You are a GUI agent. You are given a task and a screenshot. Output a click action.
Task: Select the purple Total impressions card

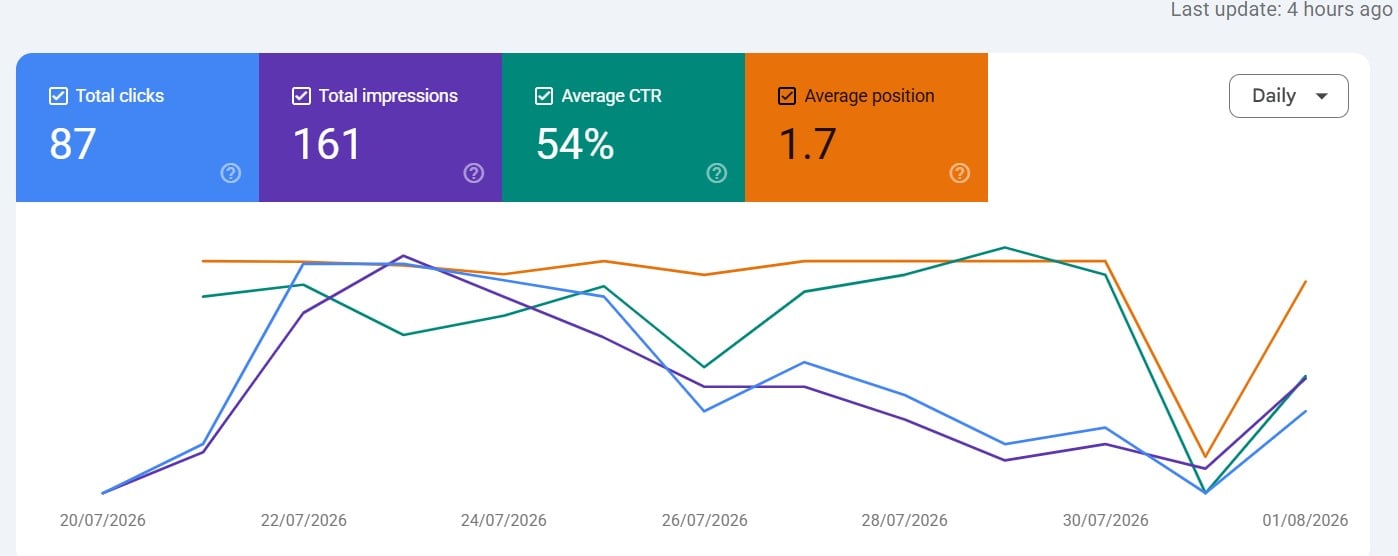tap(380, 127)
